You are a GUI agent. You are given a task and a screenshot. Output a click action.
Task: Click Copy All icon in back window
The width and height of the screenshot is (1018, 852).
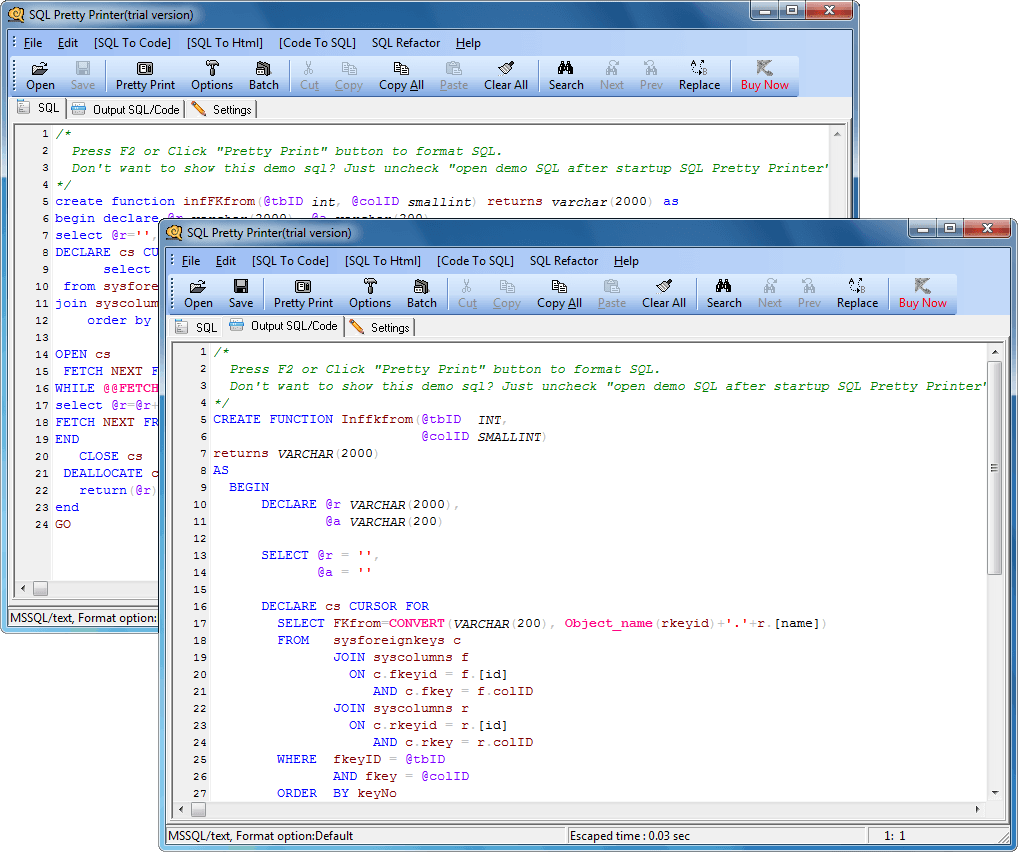(401, 75)
